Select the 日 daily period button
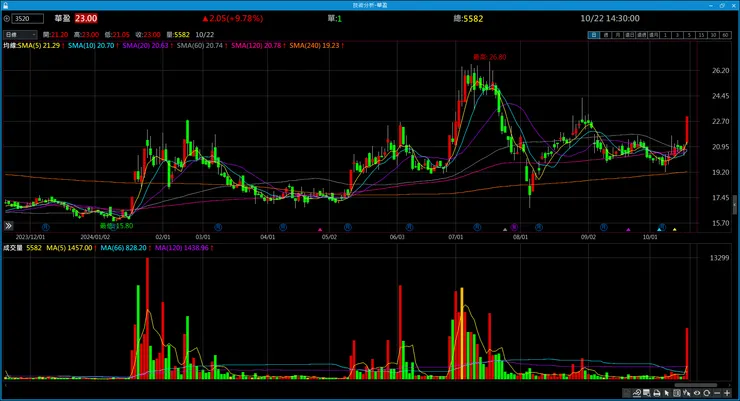The height and width of the screenshot is (401, 740). click(x=594, y=35)
